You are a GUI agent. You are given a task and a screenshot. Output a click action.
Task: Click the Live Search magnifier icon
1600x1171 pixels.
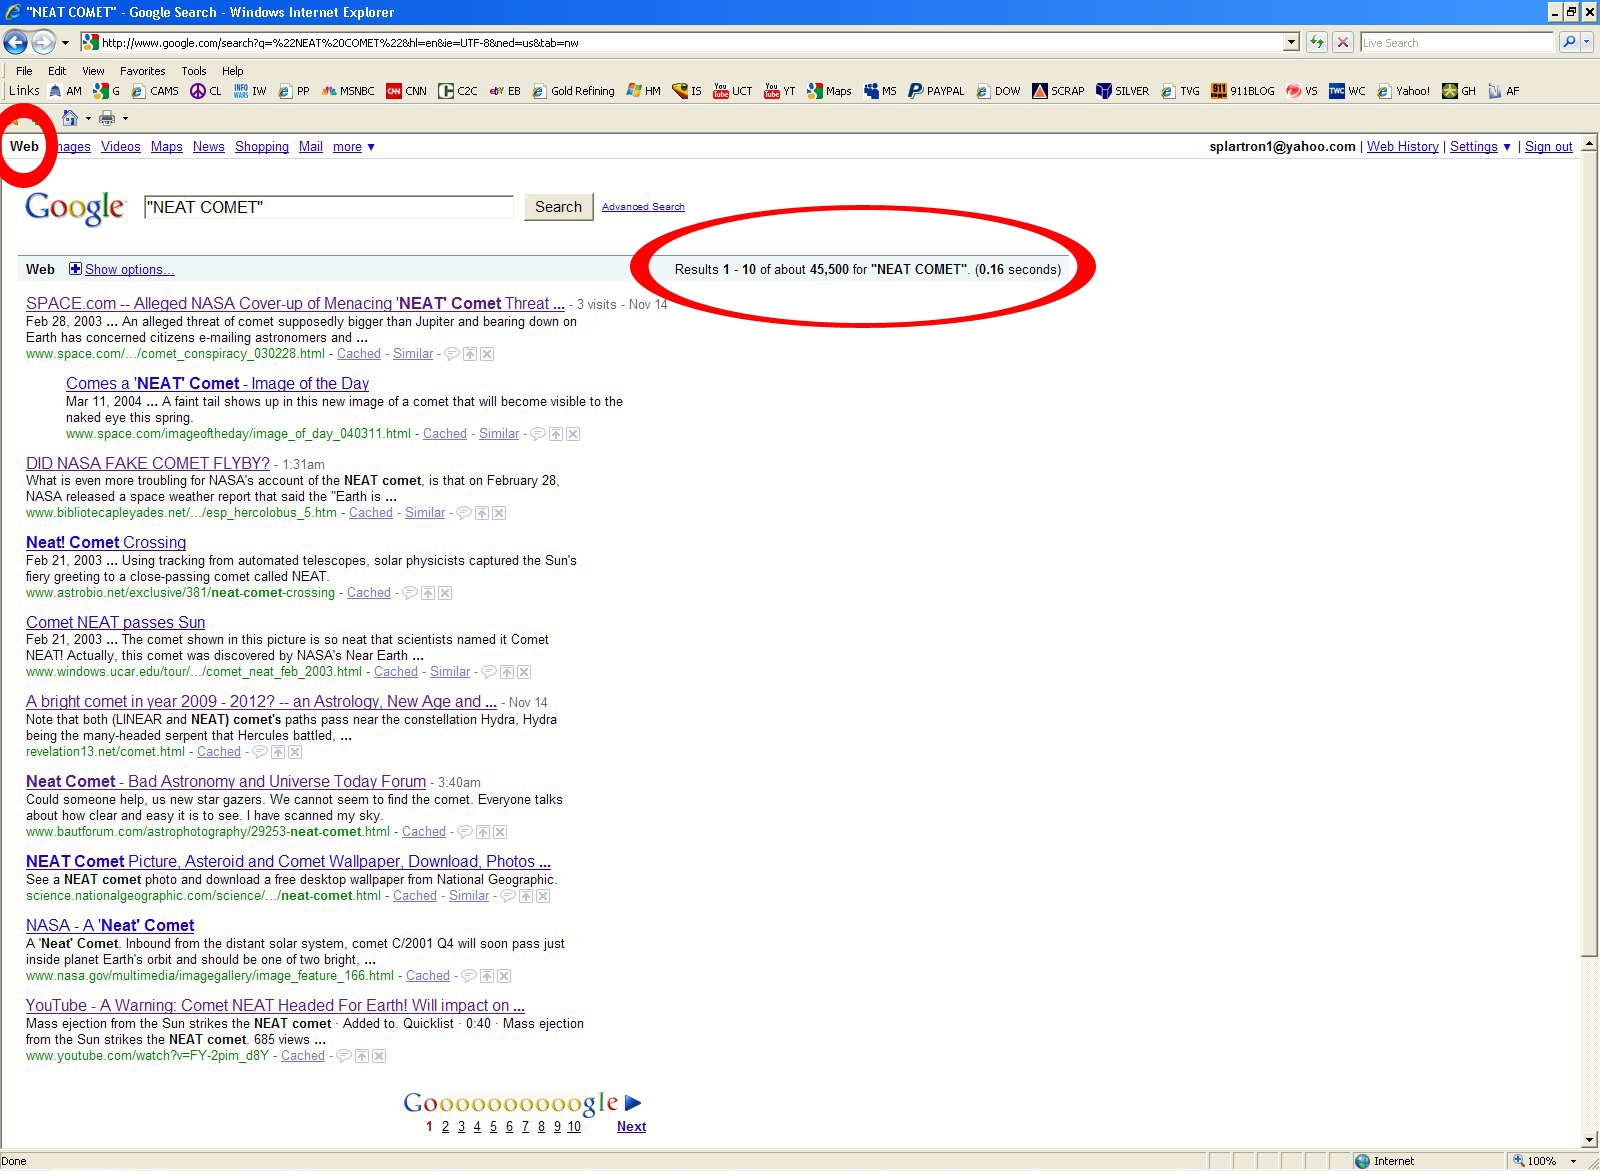point(1569,42)
